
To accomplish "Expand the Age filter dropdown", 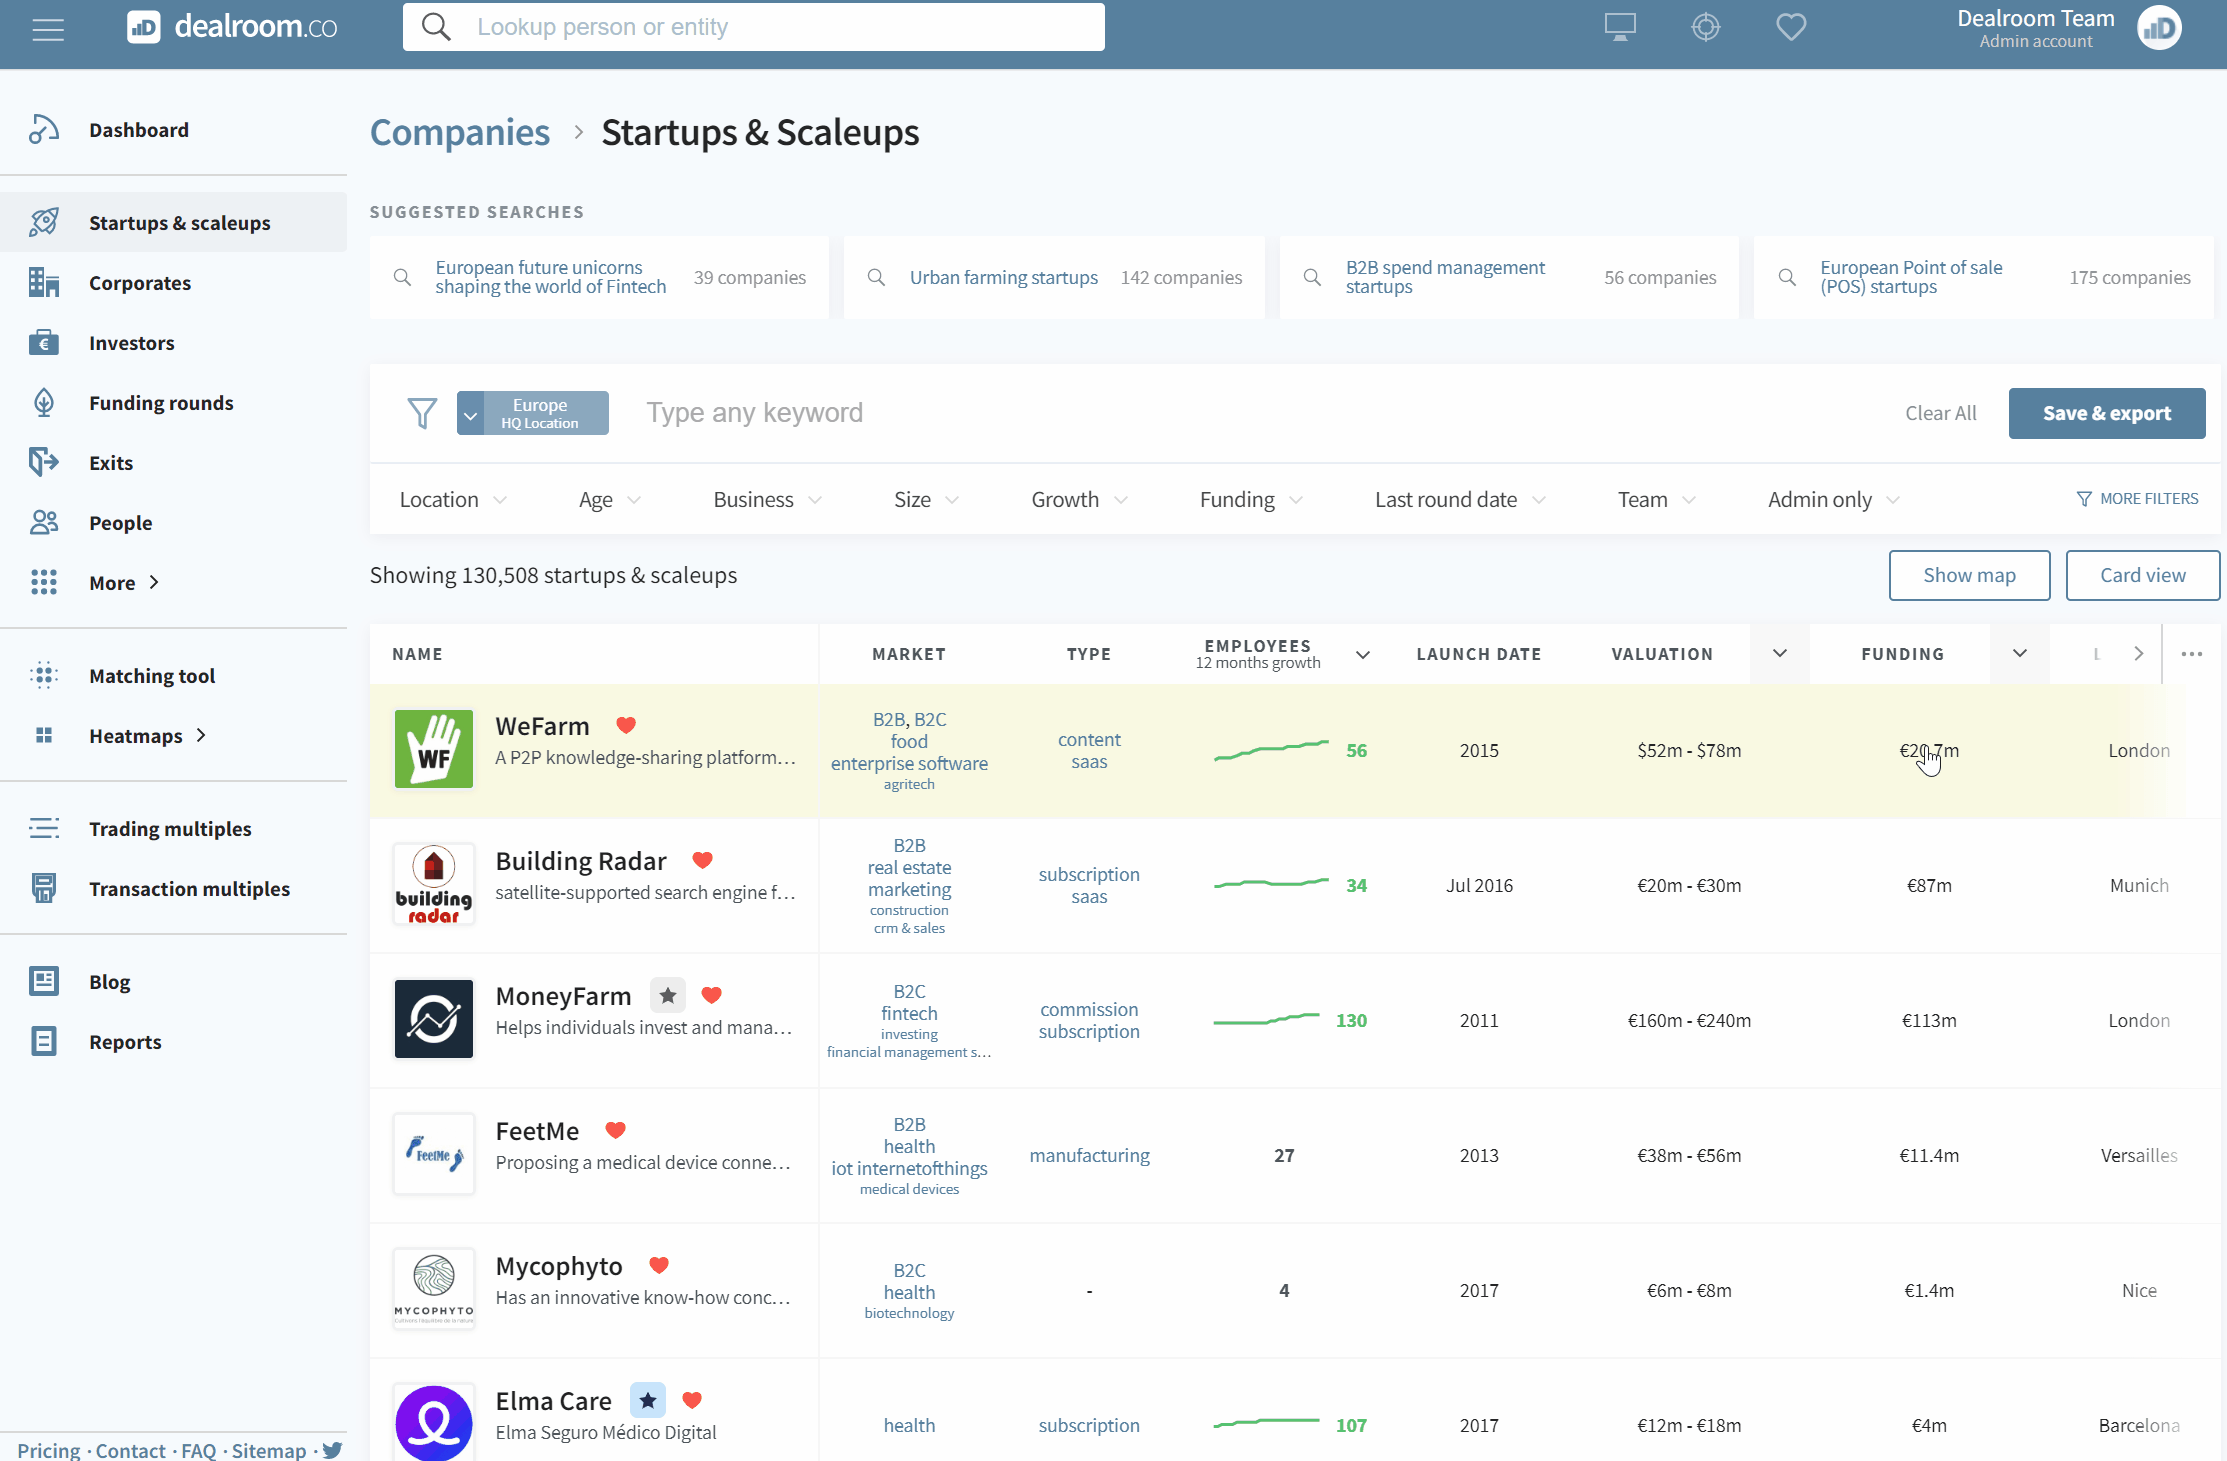I will pyautogui.click(x=609, y=500).
